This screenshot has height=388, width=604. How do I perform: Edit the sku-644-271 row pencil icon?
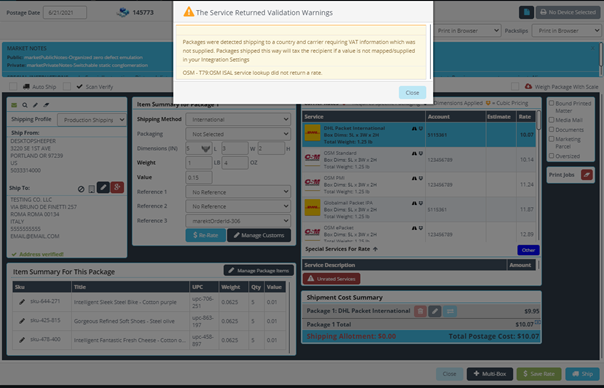point(22,302)
